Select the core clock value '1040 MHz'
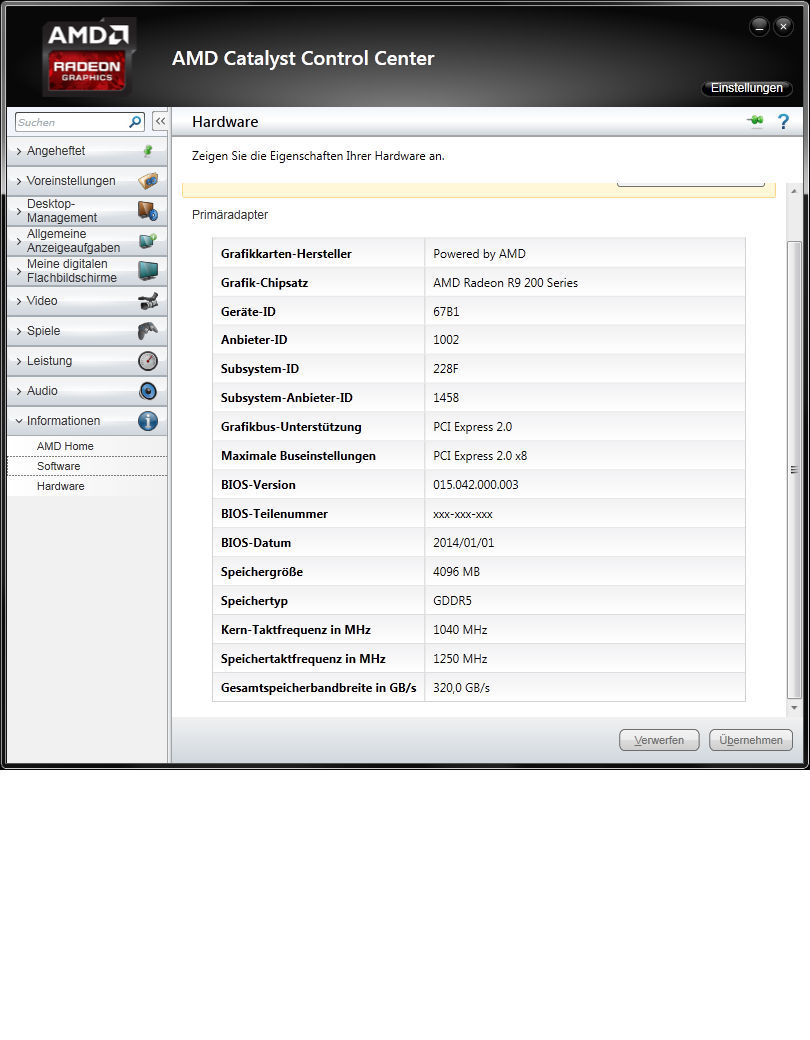Screen dimensions: 810x1040 (x=460, y=629)
